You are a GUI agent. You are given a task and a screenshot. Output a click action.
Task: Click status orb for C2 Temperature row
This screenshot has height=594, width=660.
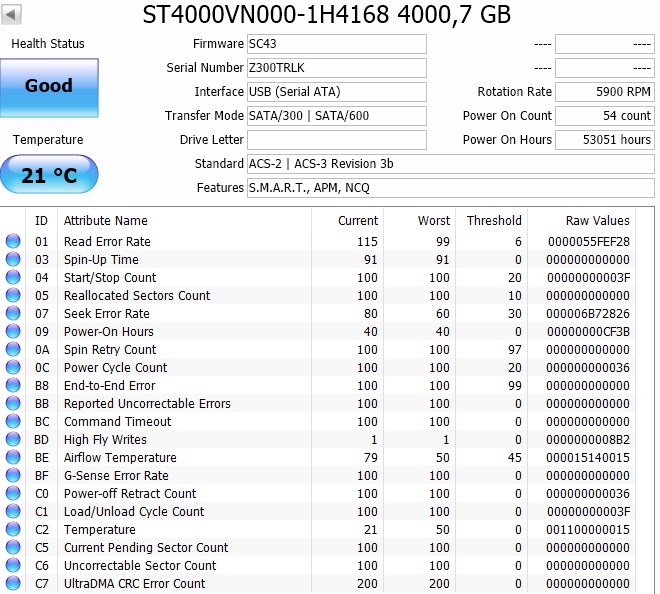[x=13, y=529]
